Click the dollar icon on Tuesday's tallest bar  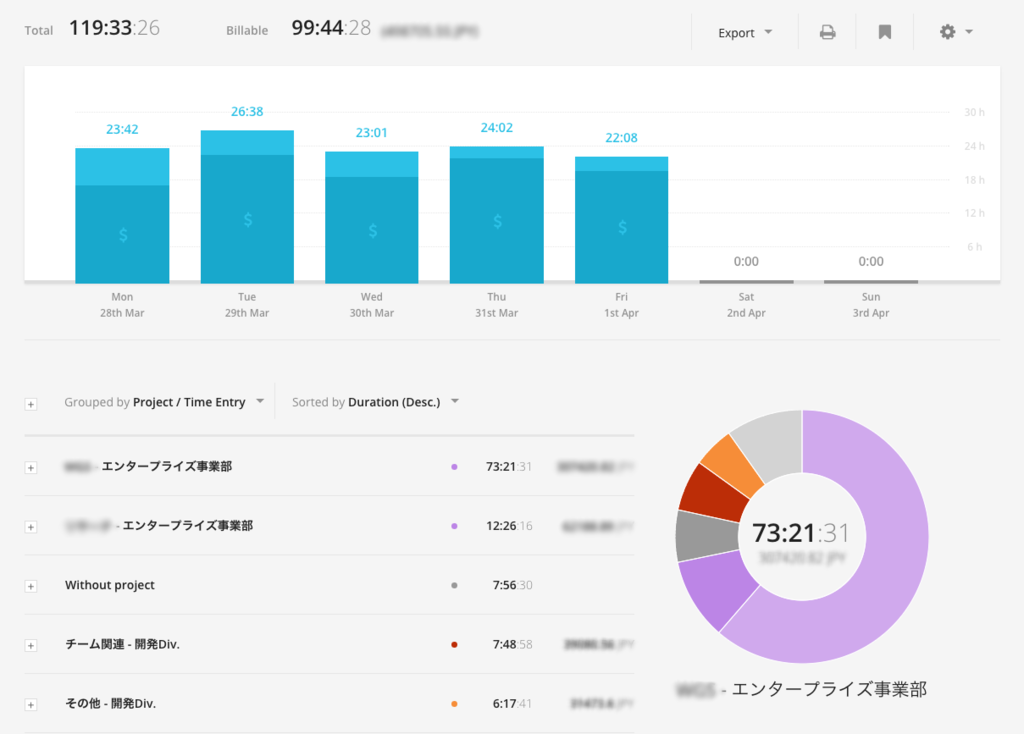247,218
